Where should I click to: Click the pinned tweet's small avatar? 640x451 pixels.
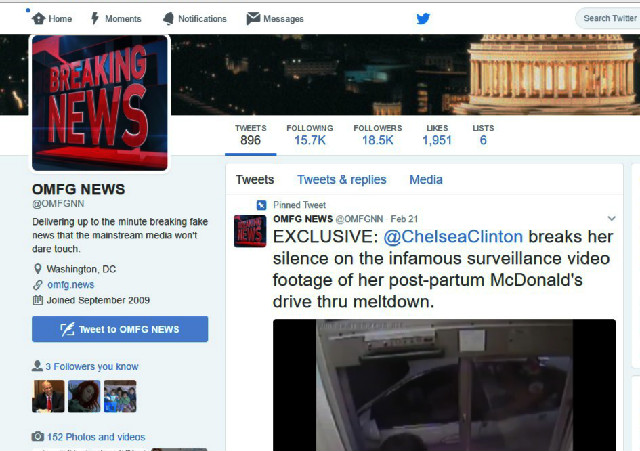pos(250,231)
